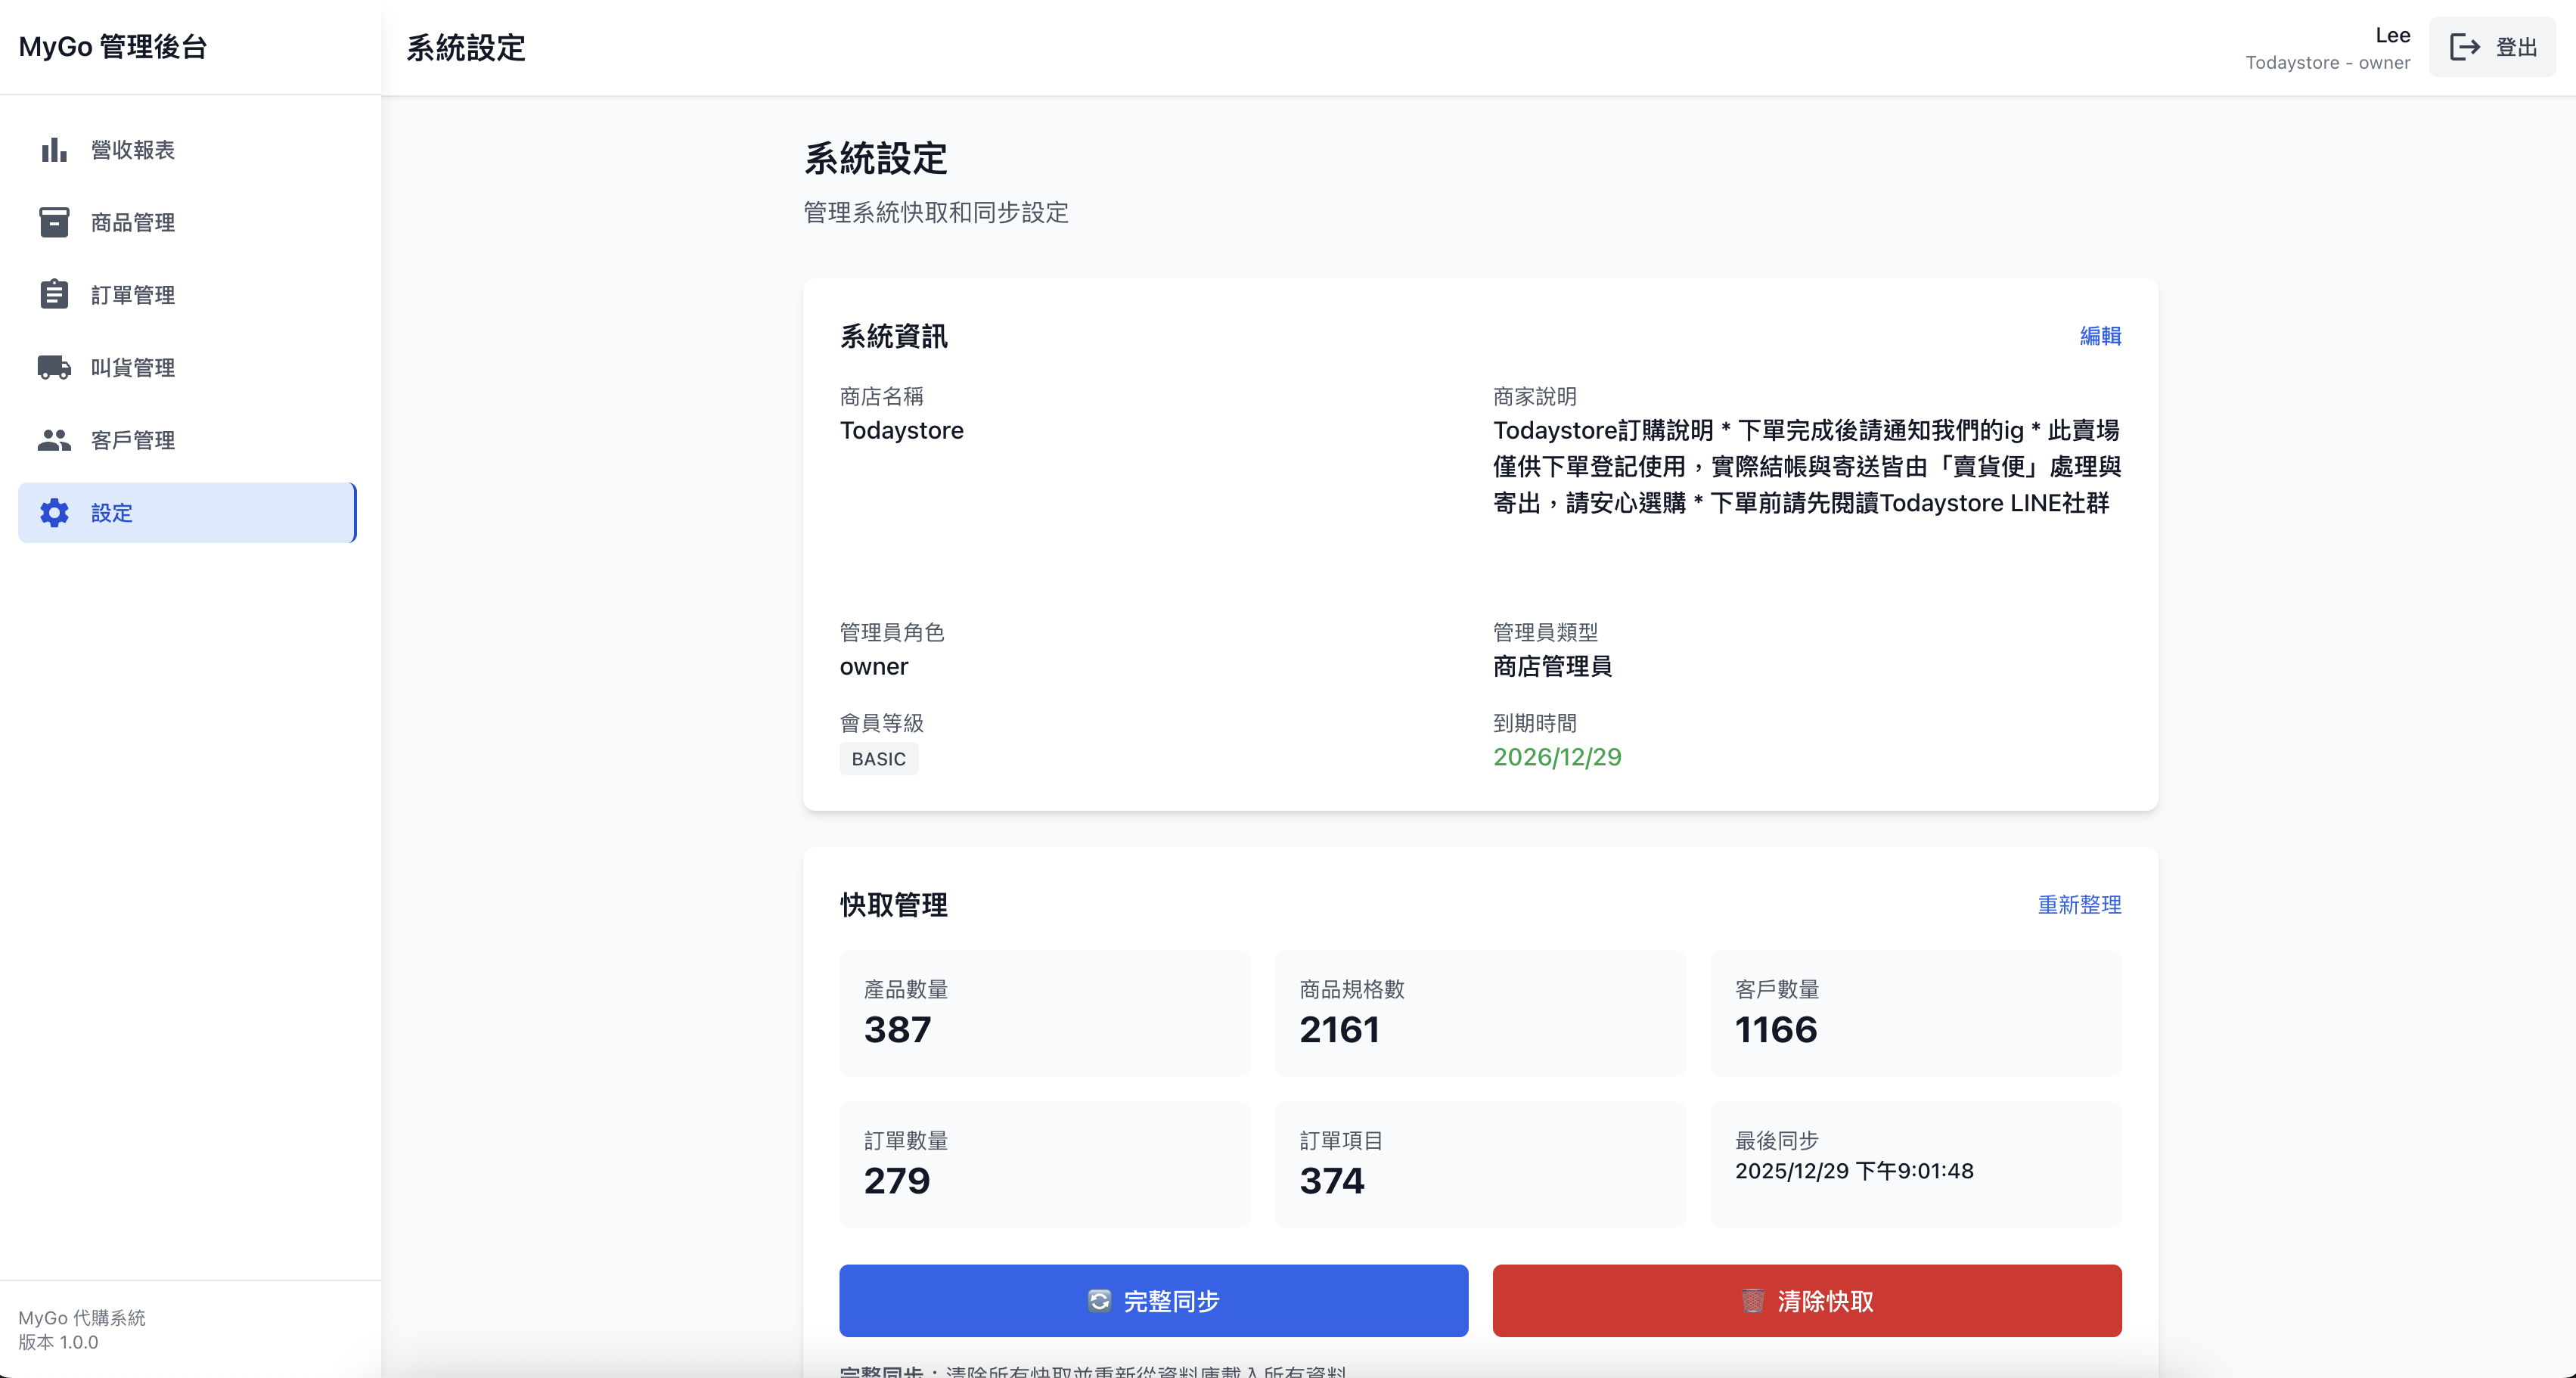Click the 產品數量 stat card showing 387
2576x1378 pixels.
[x=1044, y=1013]
